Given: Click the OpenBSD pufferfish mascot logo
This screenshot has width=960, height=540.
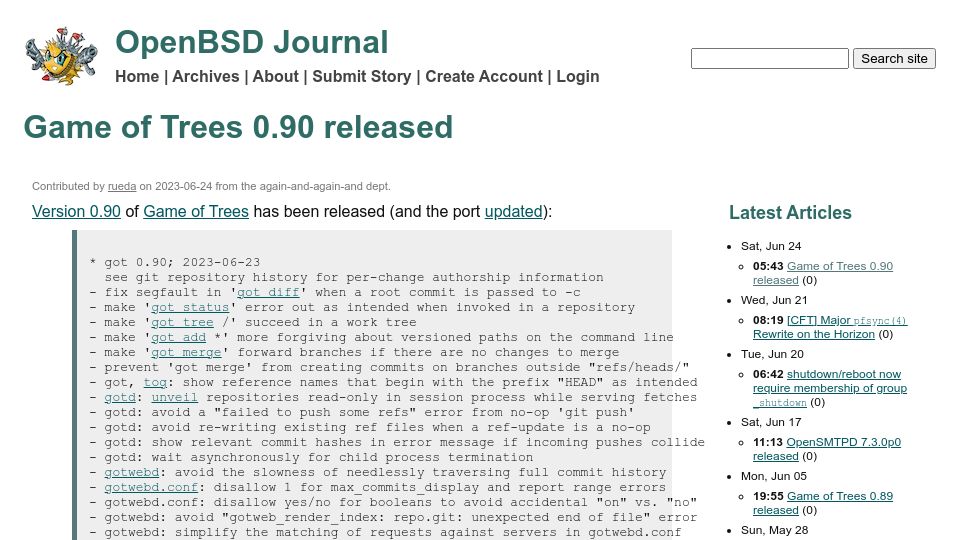Looking at the screenshot, I should [x=61, y=56].
